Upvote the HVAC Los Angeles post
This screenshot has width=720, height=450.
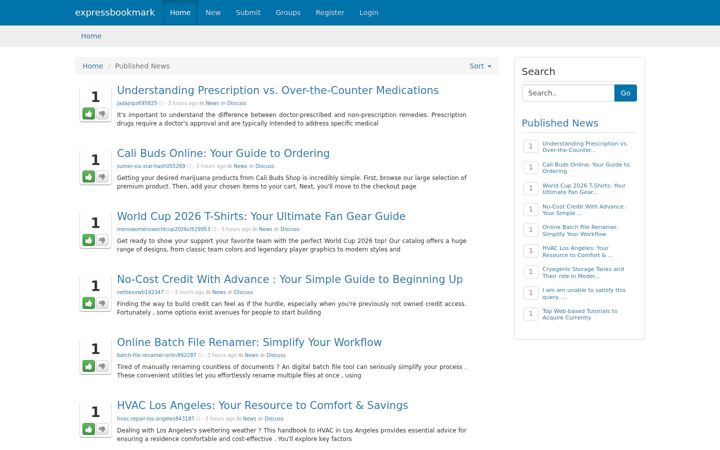click(x=89, y=429)
